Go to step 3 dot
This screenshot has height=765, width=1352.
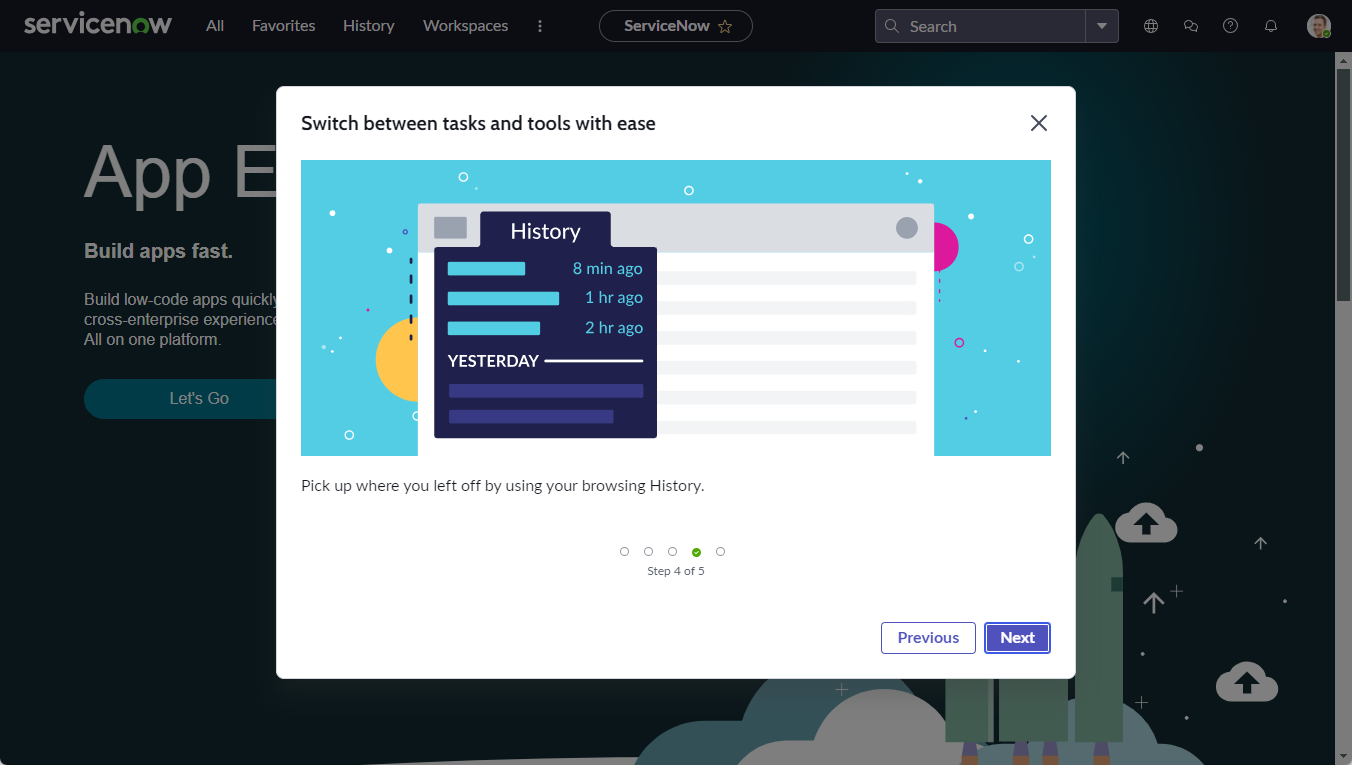tap(673, 552)
